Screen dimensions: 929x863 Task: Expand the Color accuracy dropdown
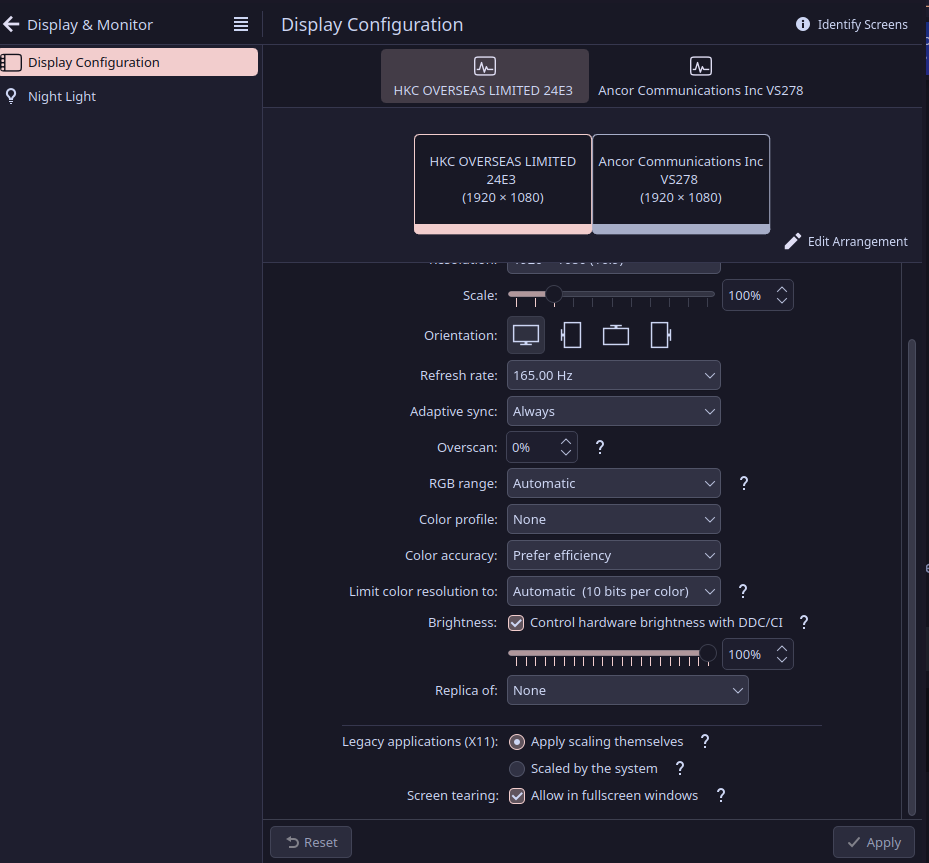[x=614, y=555]
